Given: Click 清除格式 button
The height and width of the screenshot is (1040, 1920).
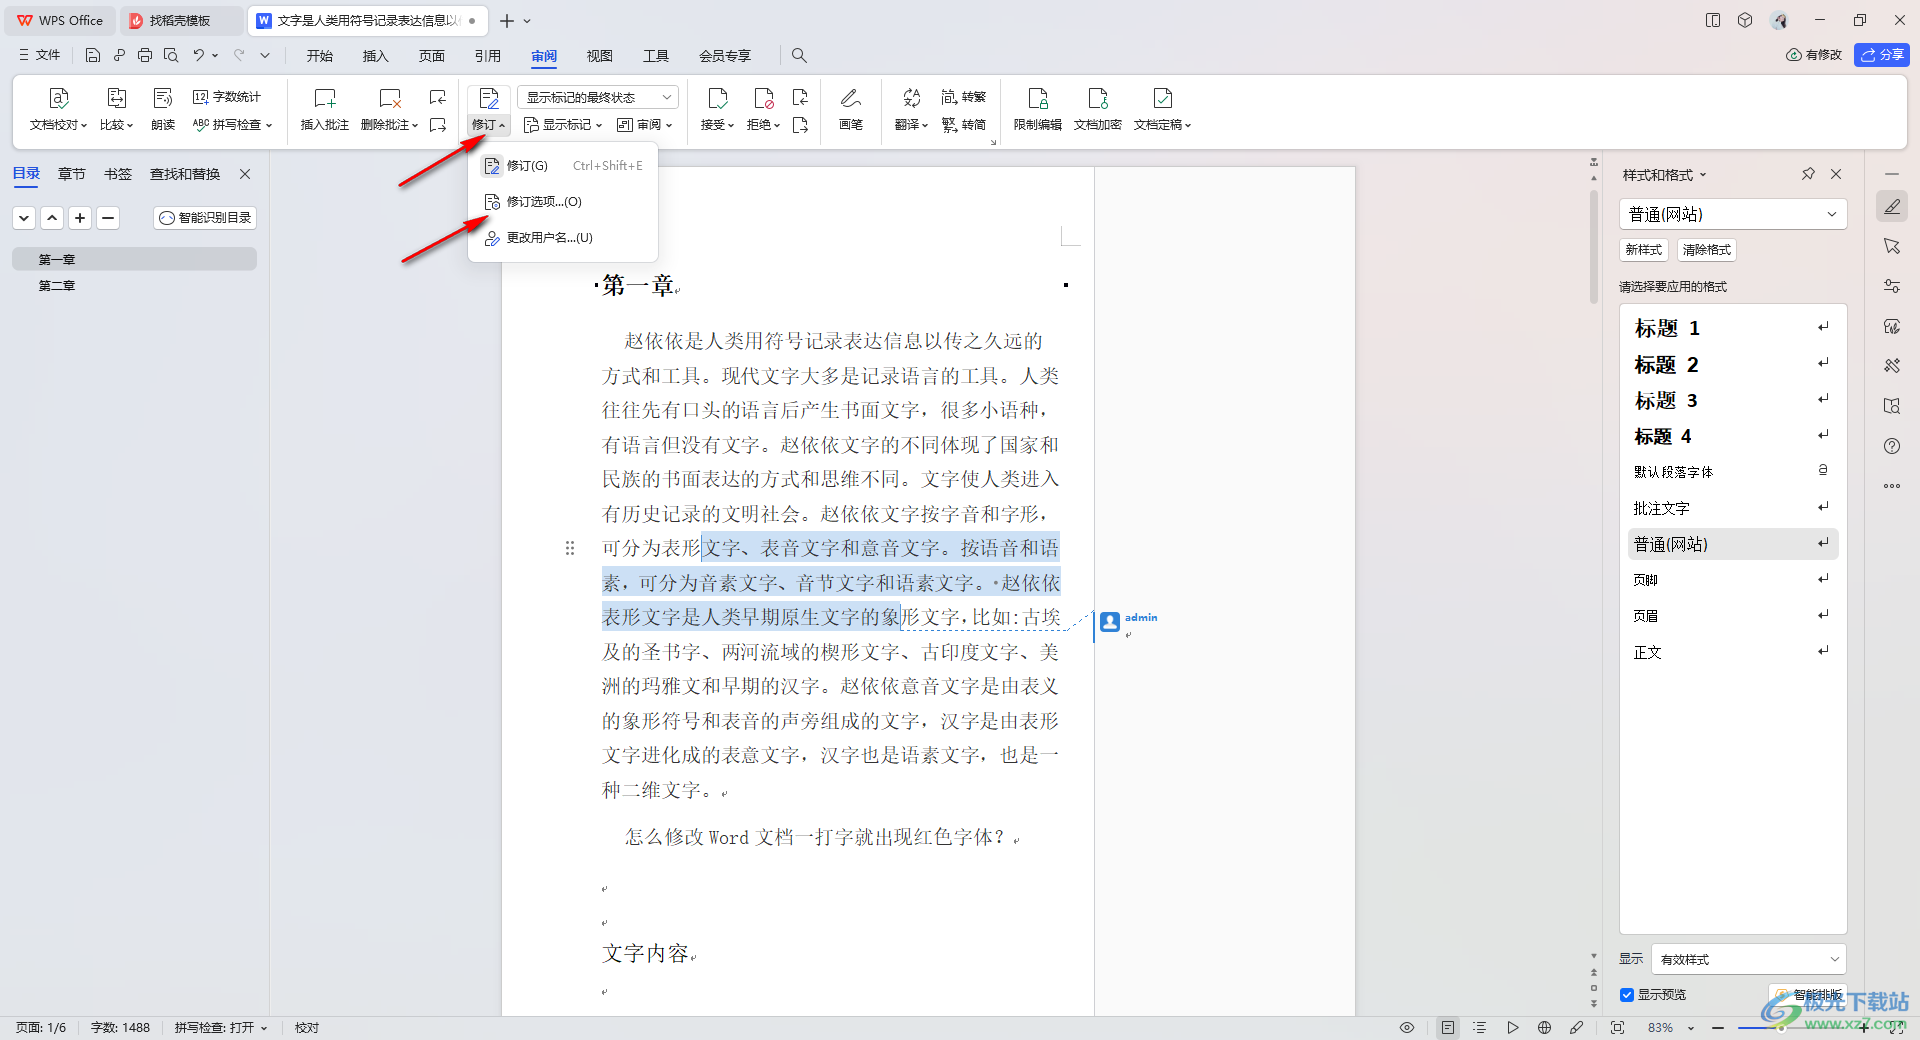Looking at the screenshot, I should 1707,250.
